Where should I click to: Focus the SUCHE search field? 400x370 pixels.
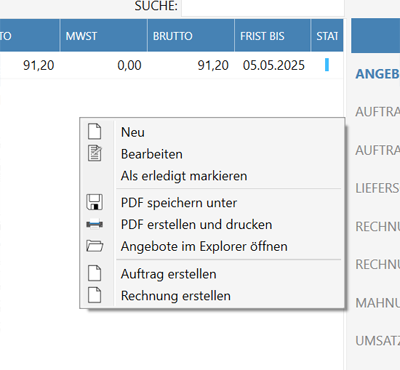(x=263, y=7)
